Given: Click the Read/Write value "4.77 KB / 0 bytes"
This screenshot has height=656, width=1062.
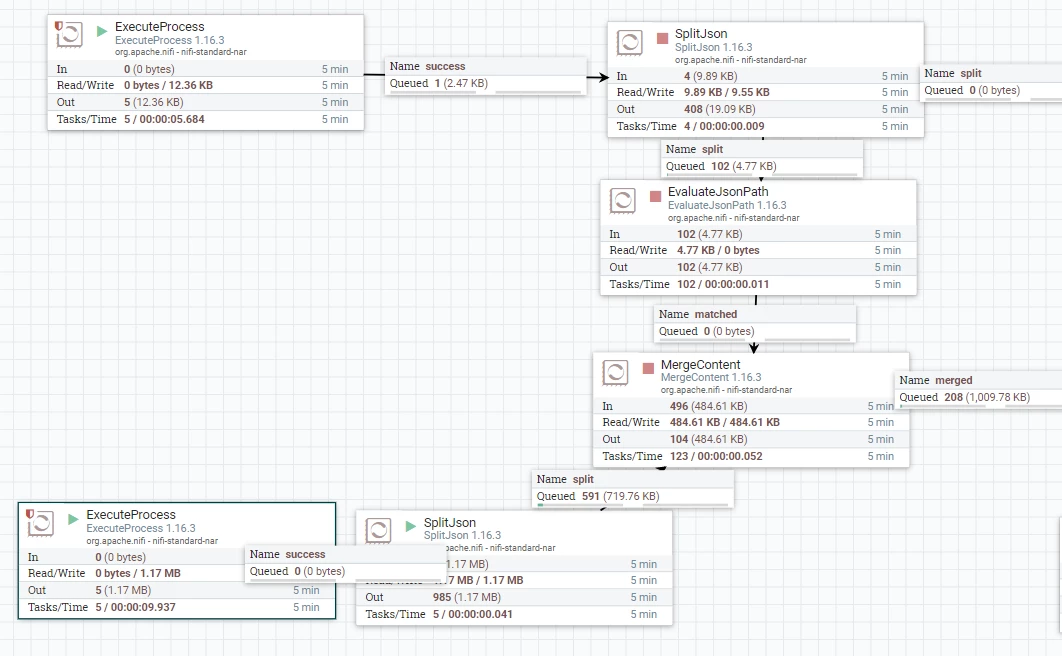Looking at the screenshot, I should [x=718, y=250].
